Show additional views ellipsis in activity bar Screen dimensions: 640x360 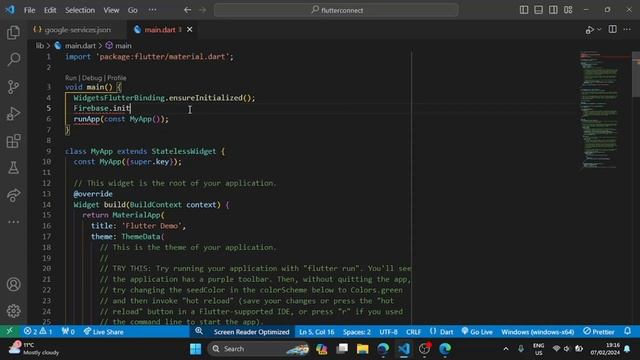pos(13,222)
